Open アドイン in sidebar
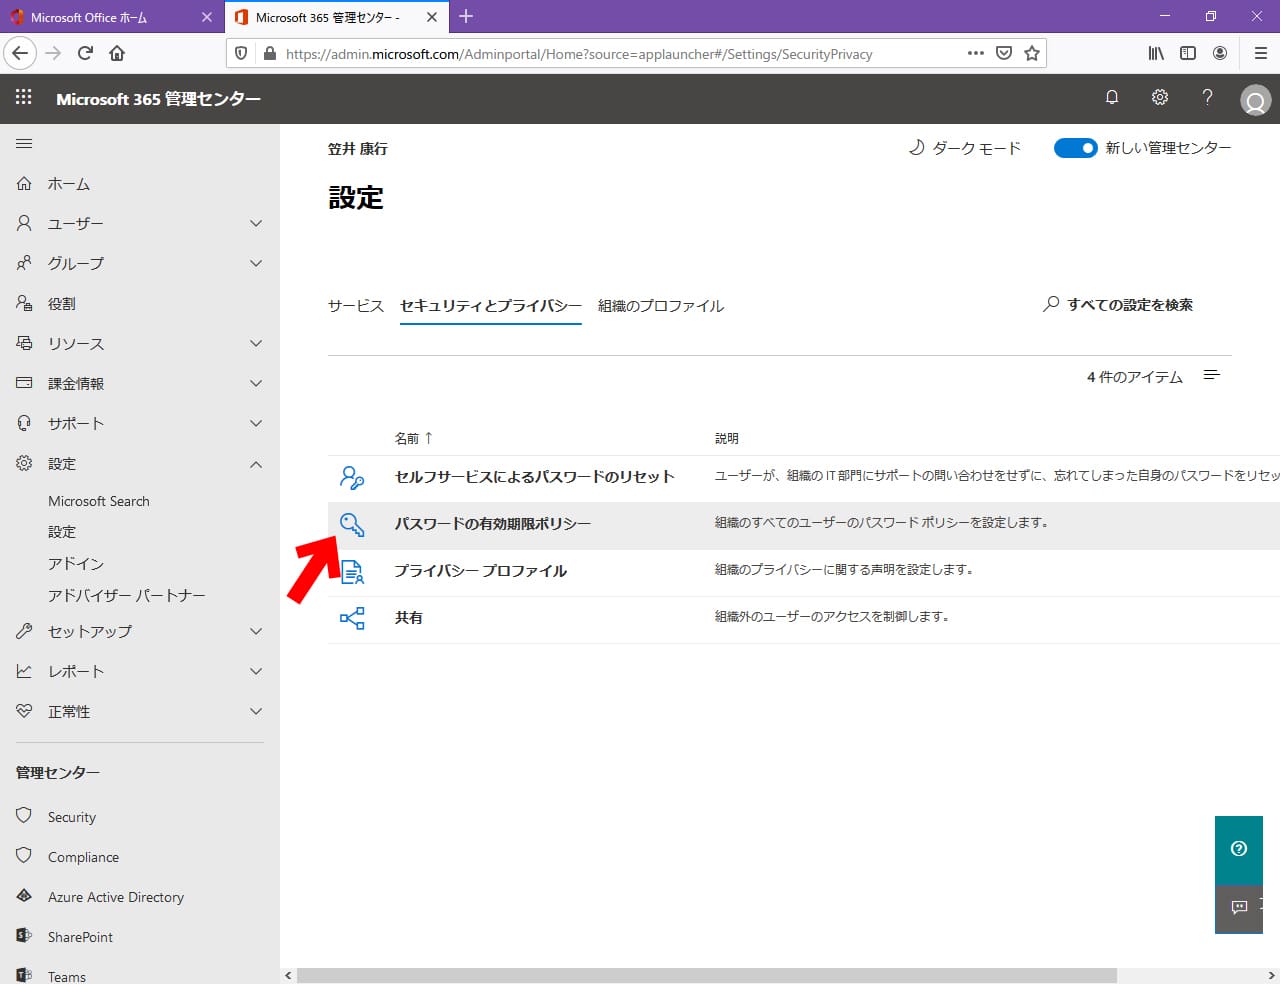Screen dimensions: 1280x984 click(76, 564)
